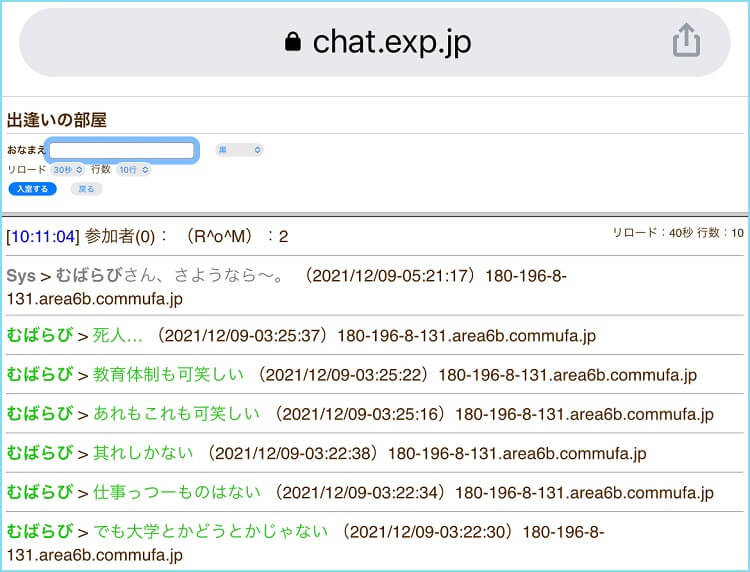Select the chat.exp.jp address text
The width and height of the screenshot is (750, 572).
(x=392, y=42)
